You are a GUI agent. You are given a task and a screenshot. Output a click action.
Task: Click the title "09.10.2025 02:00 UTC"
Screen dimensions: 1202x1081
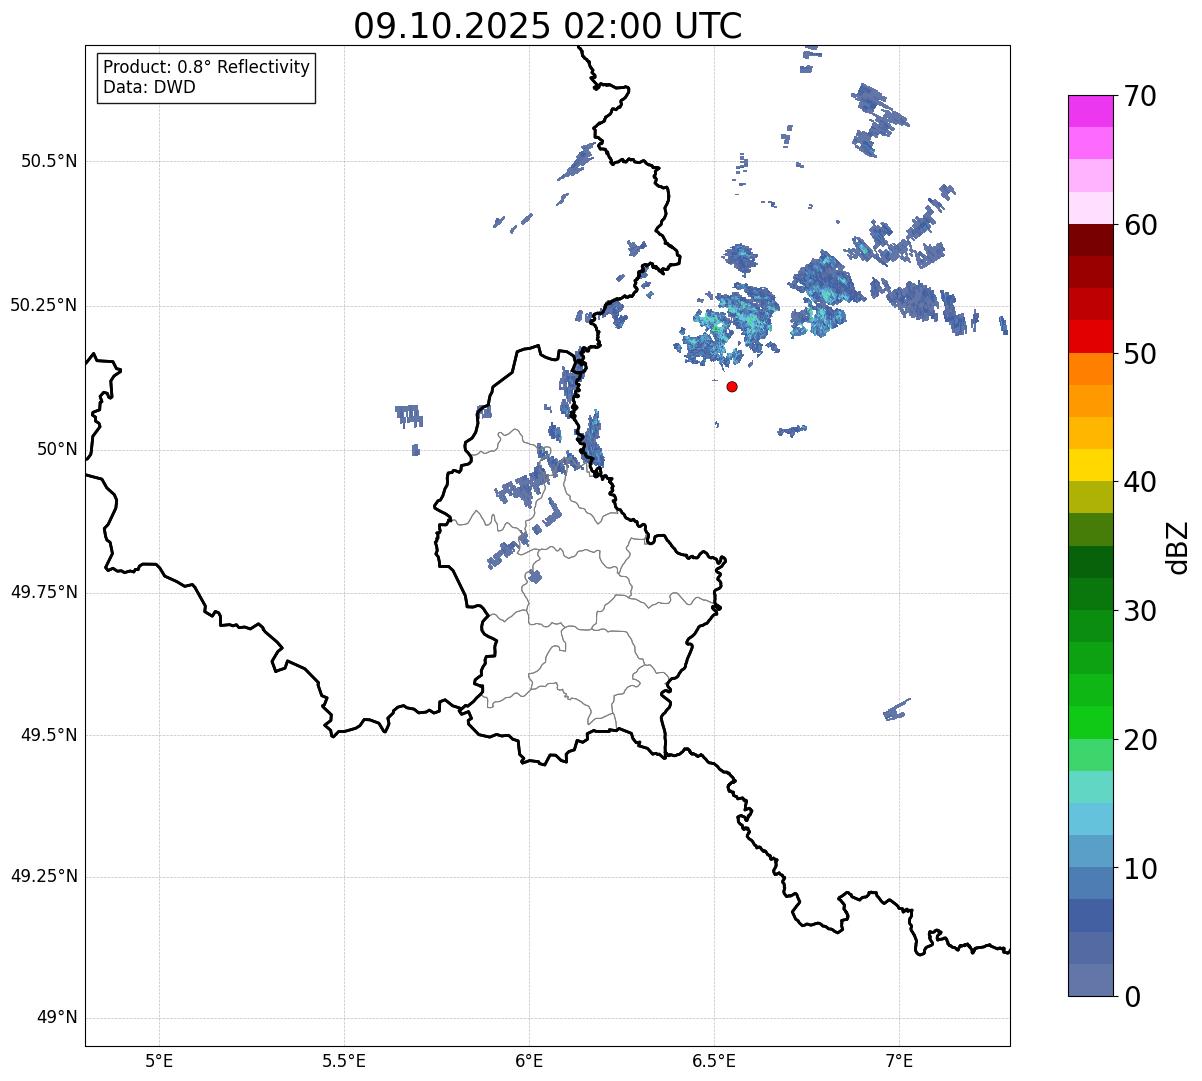click(x=548, y=26)
